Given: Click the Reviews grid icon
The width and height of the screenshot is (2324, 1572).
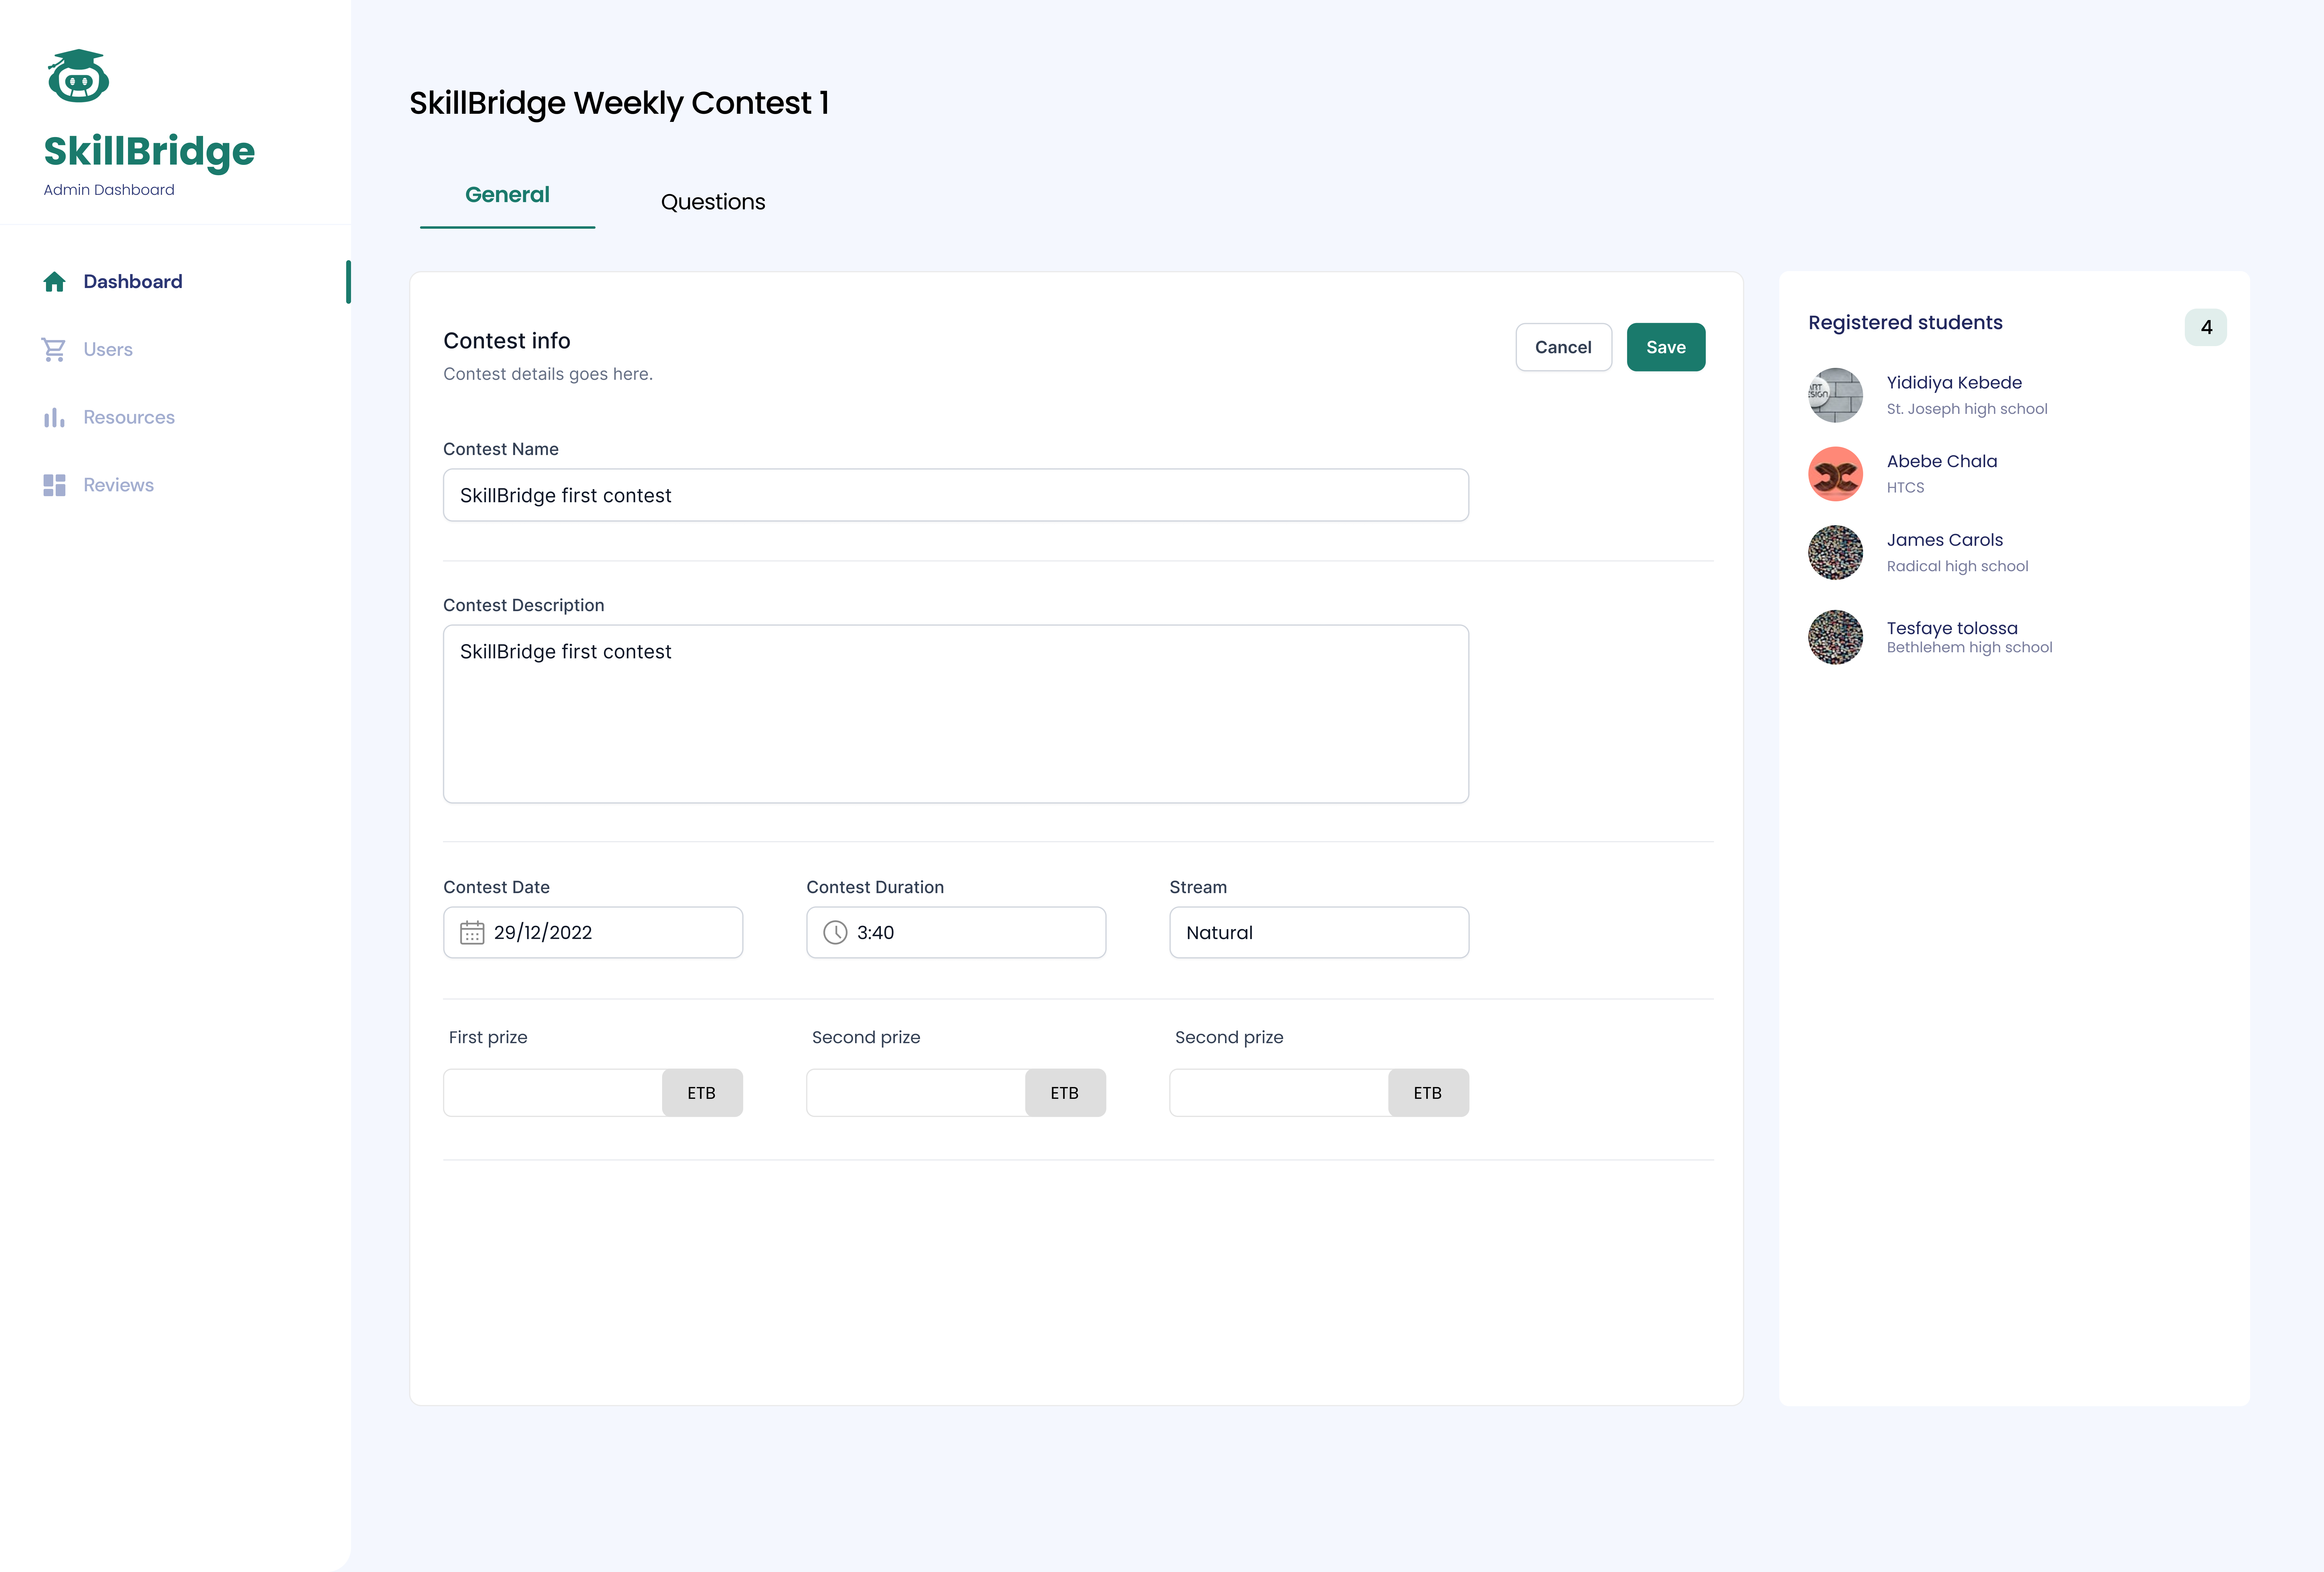Looking at the screenshot, I should 54,485.
